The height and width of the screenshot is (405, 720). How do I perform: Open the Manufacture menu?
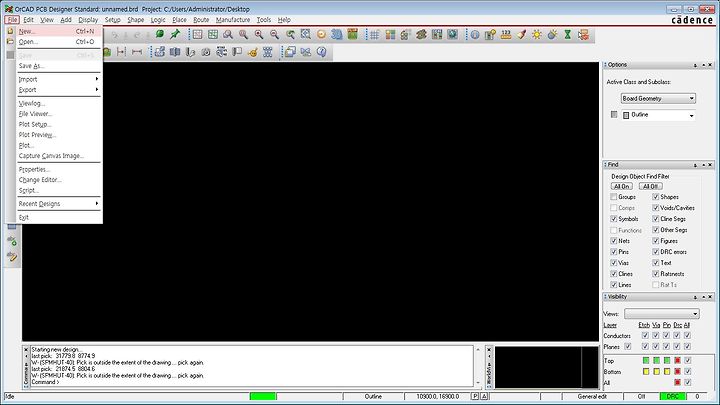(233, 20)
